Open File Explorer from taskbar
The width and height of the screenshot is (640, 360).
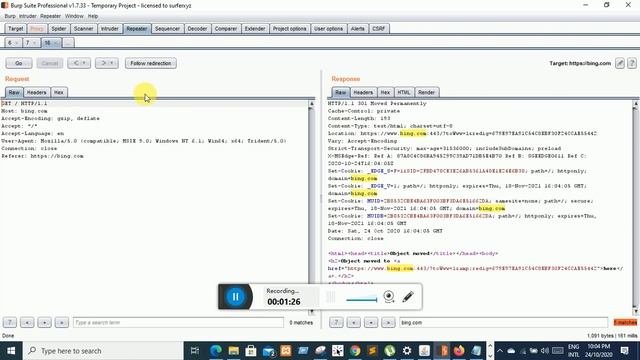[233, 351]
